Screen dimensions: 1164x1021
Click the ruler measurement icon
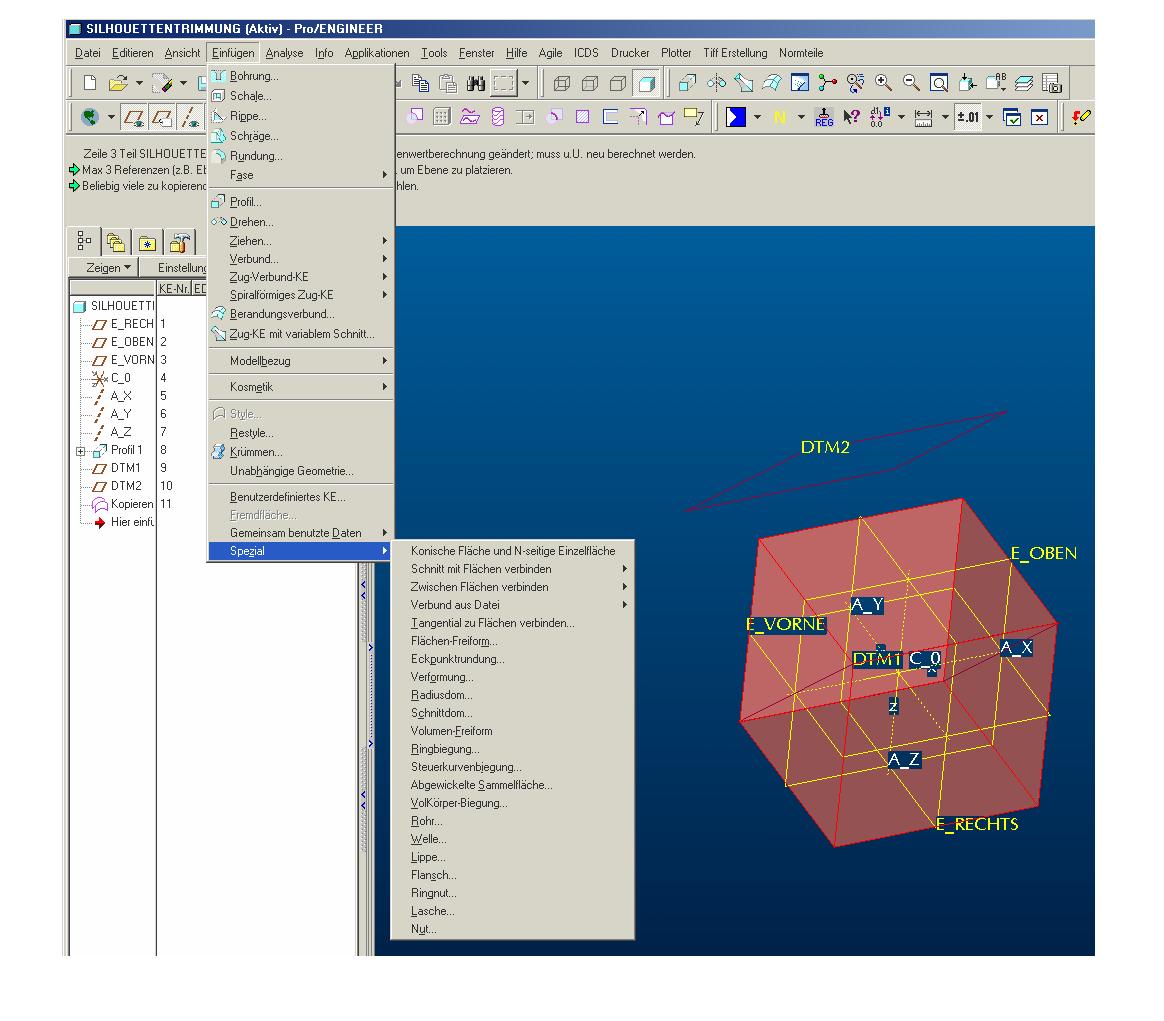pos(923,117)
